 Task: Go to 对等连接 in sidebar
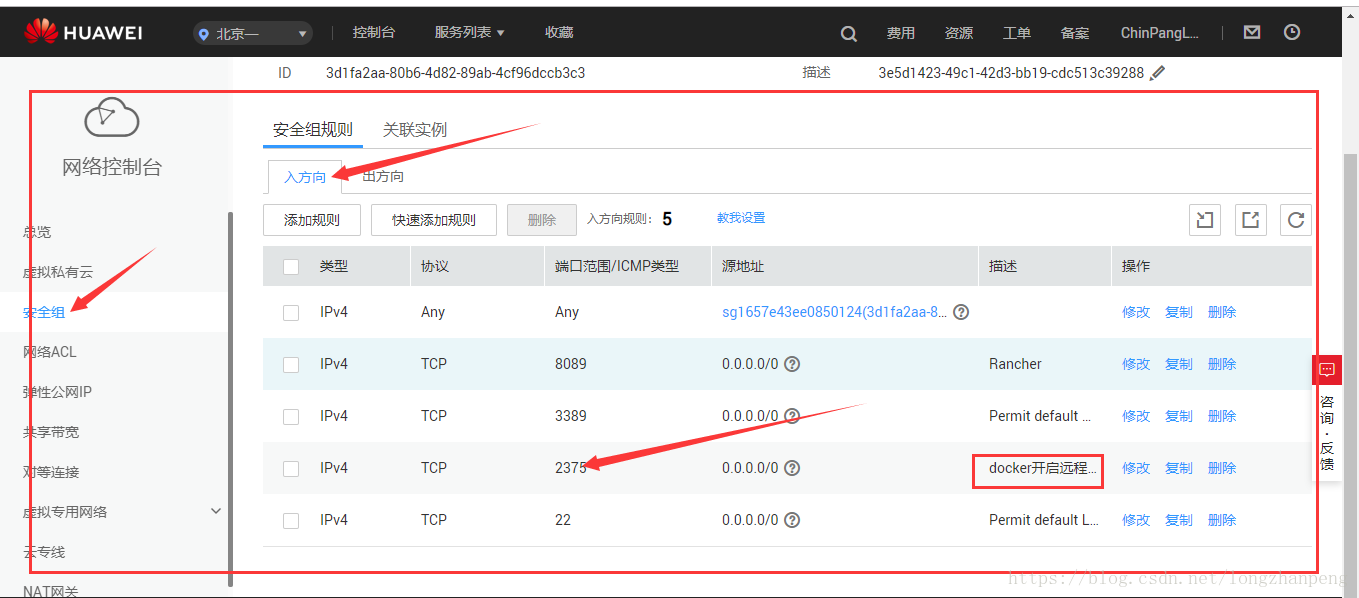coord(51,472)
